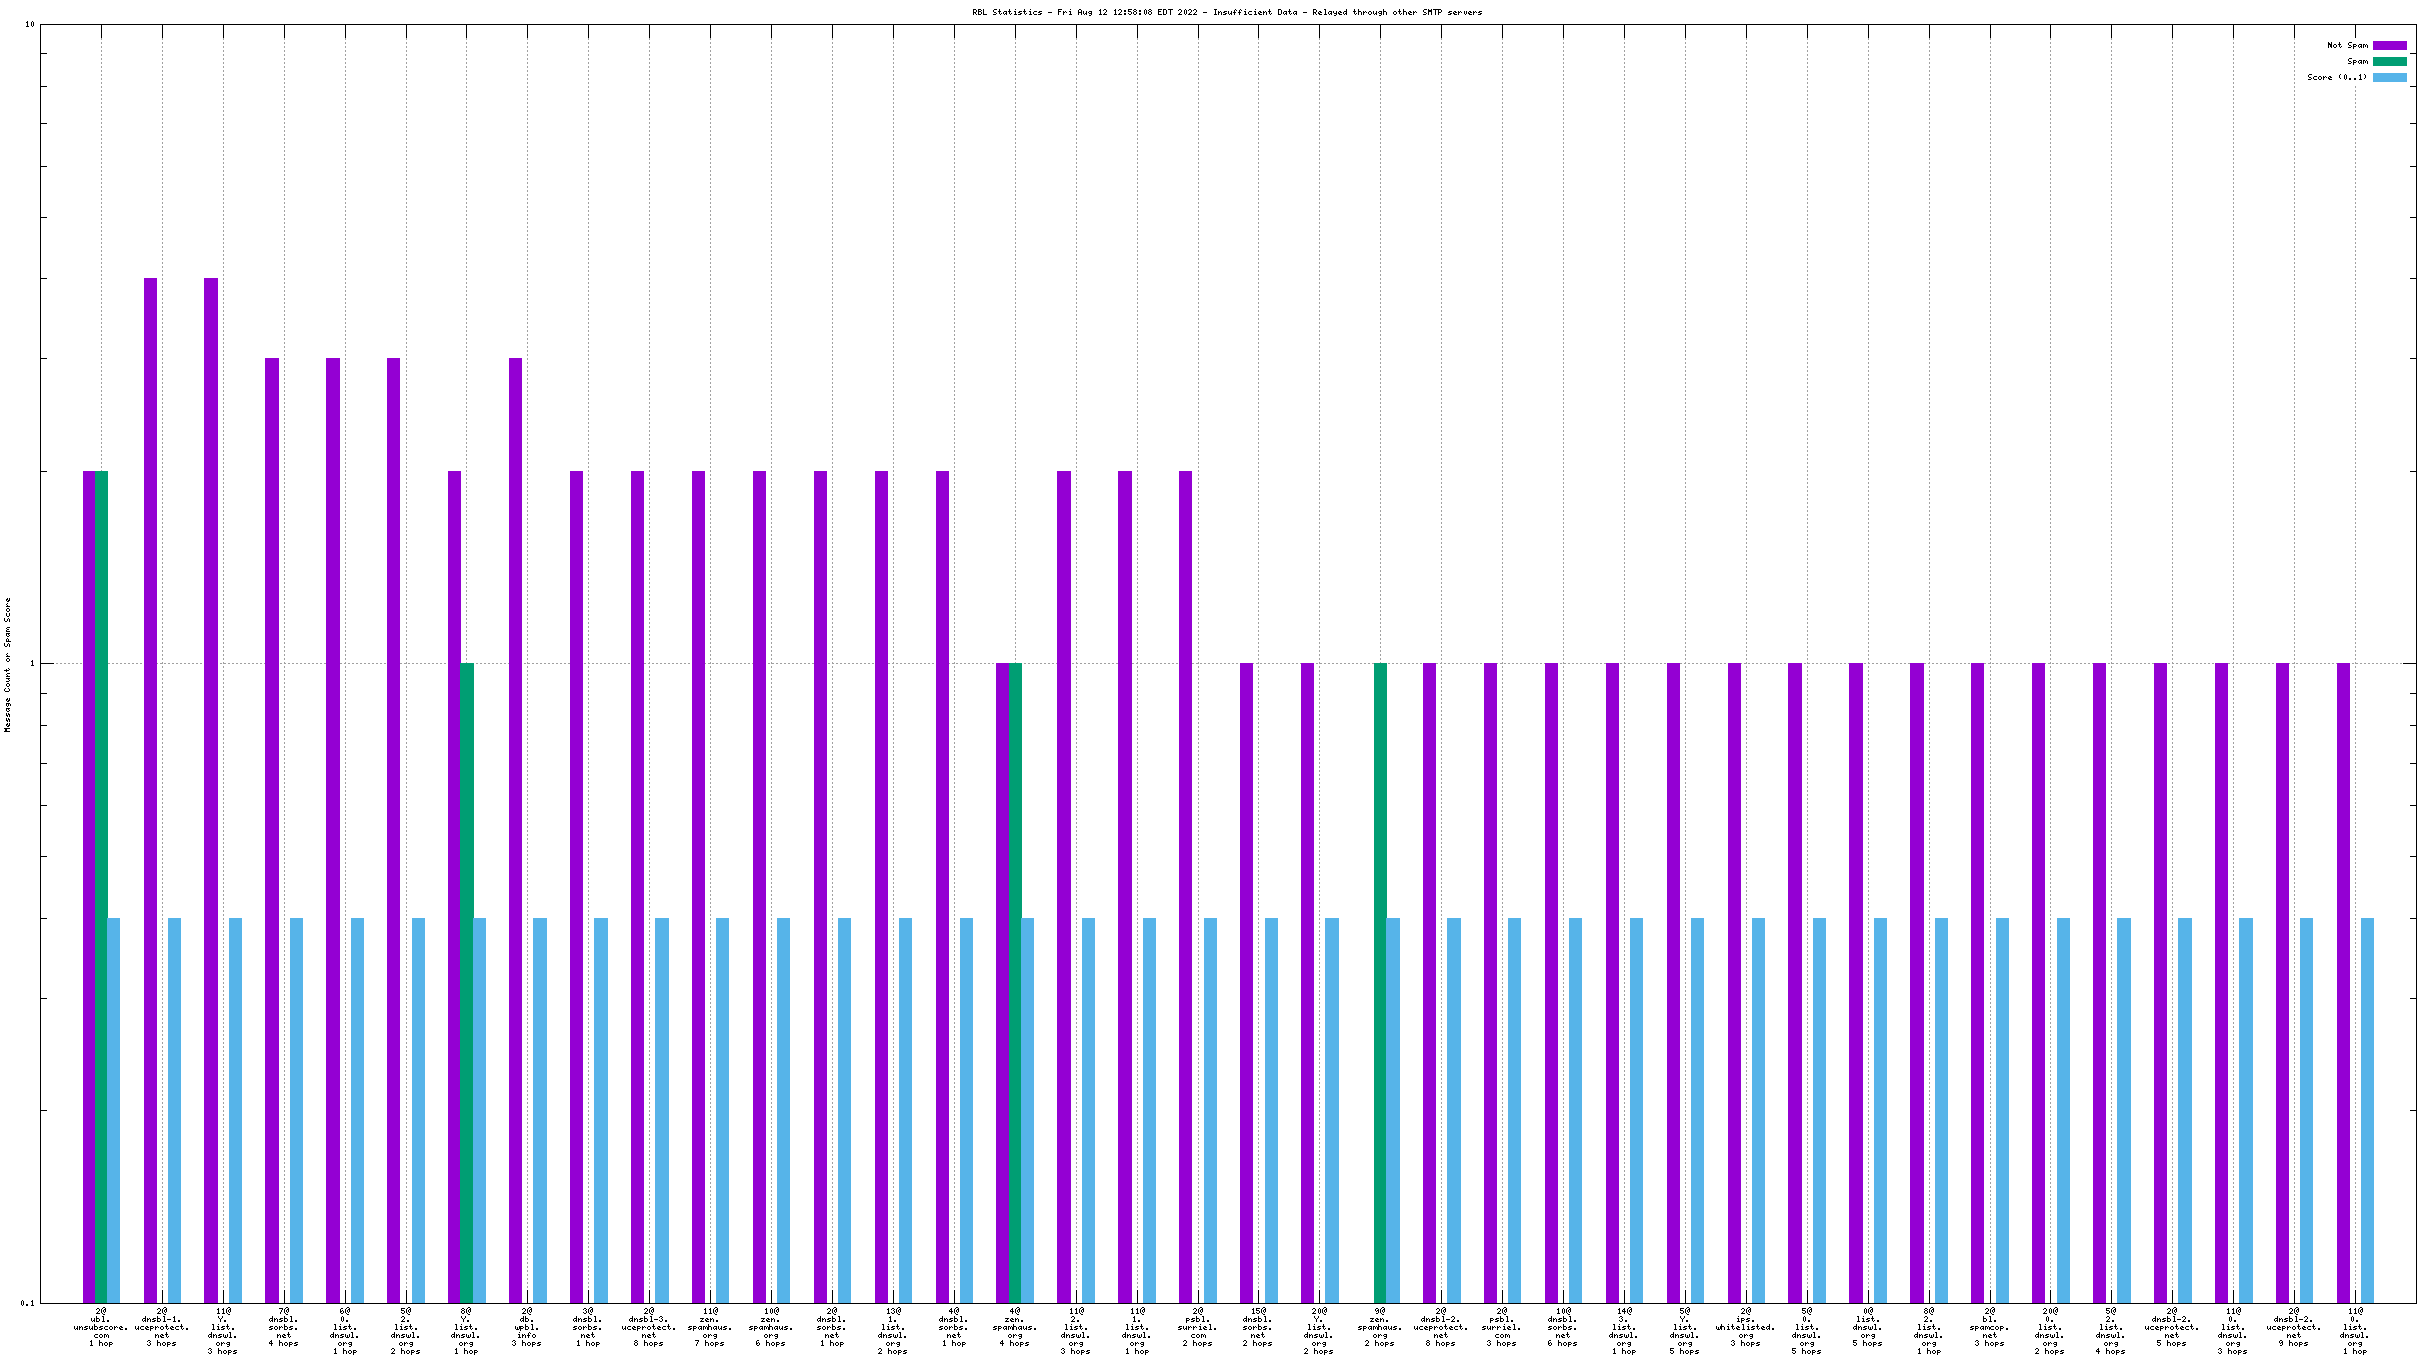Click the blue Score legend swatch
This screenshot has height=1368, width=2432.
(2389, 77)
